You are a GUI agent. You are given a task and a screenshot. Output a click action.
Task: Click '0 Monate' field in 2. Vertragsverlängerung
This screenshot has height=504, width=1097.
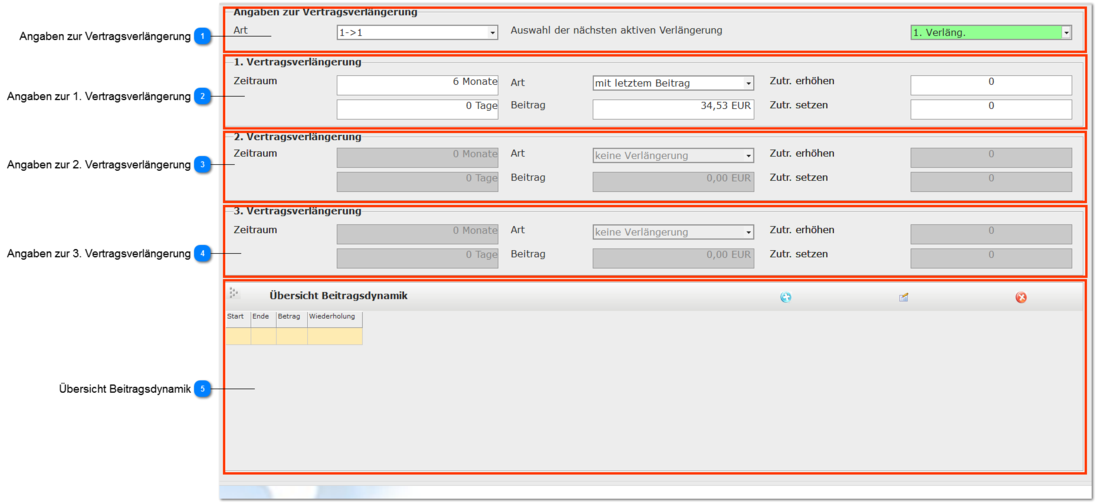(418, 158)
